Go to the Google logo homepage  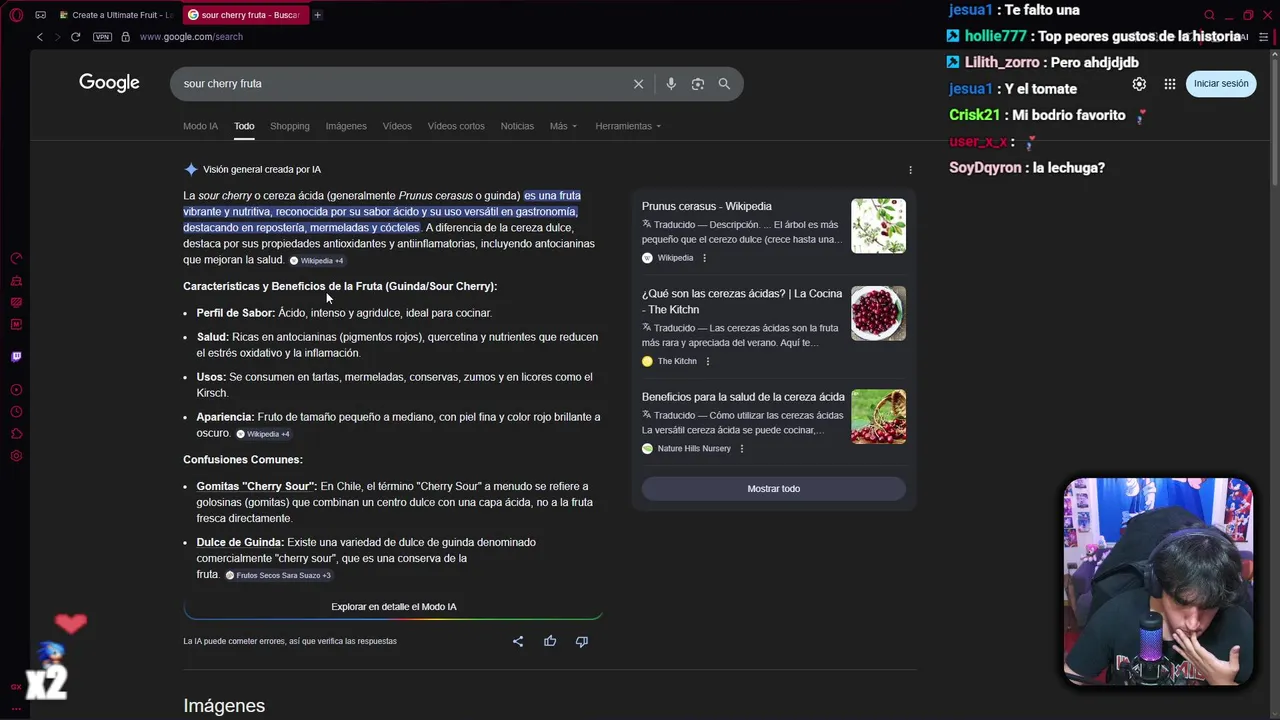(x=109, y=83)
